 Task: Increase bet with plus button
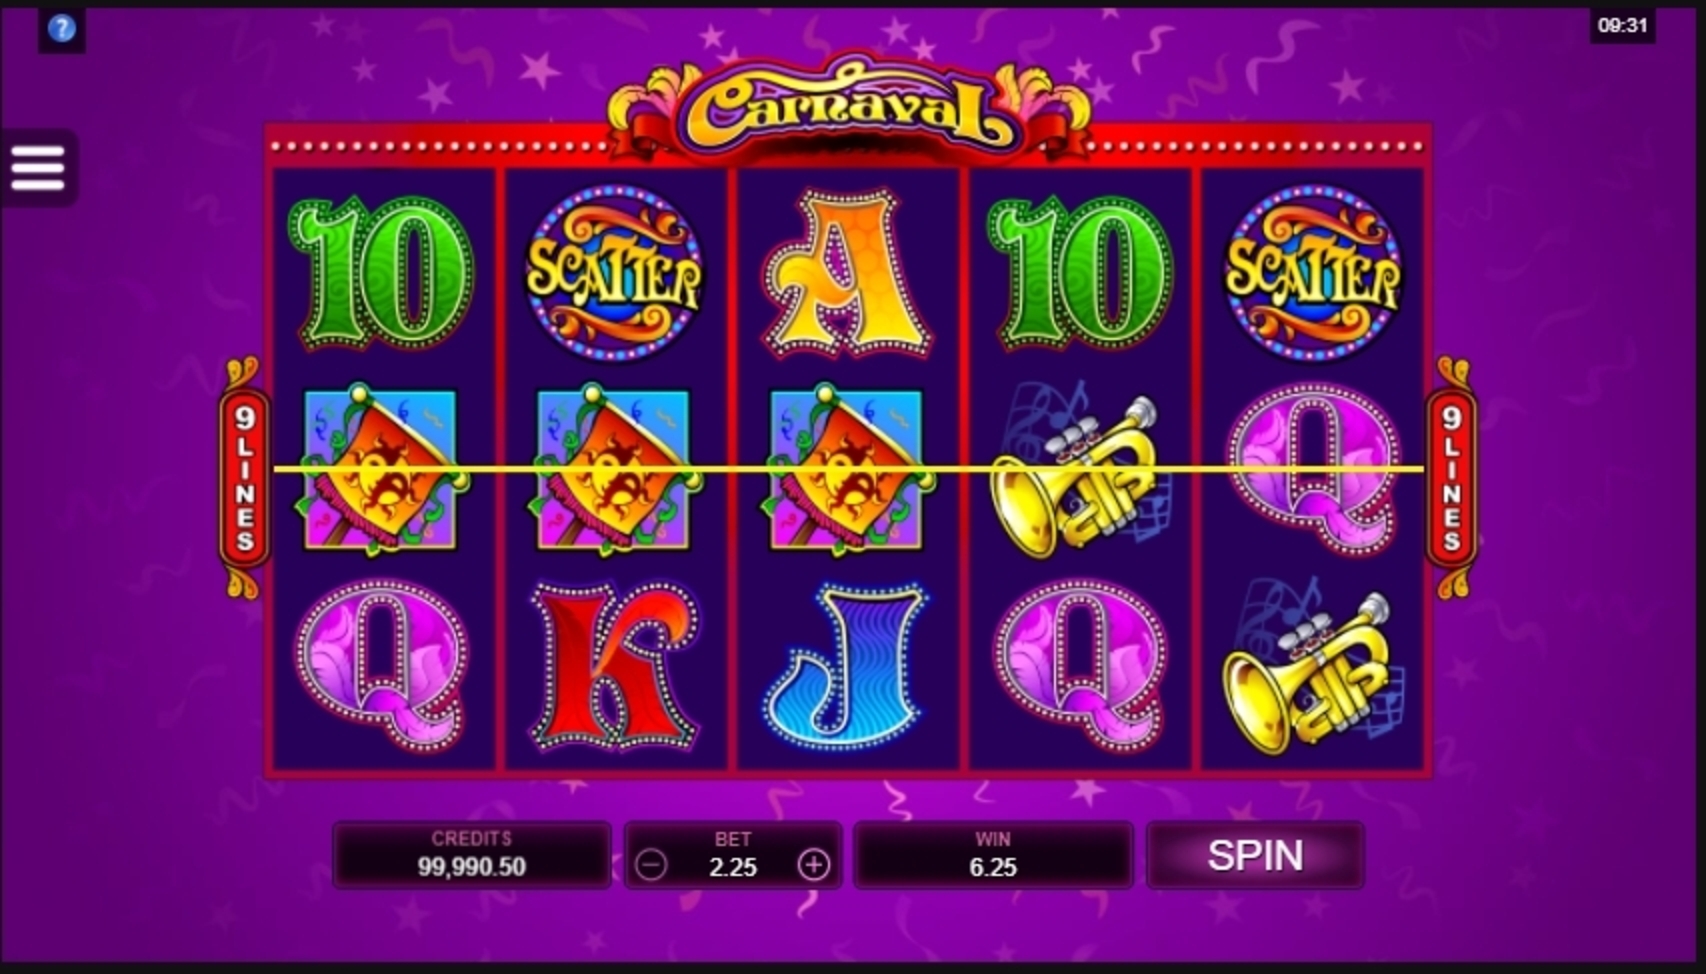pos(814,864)
